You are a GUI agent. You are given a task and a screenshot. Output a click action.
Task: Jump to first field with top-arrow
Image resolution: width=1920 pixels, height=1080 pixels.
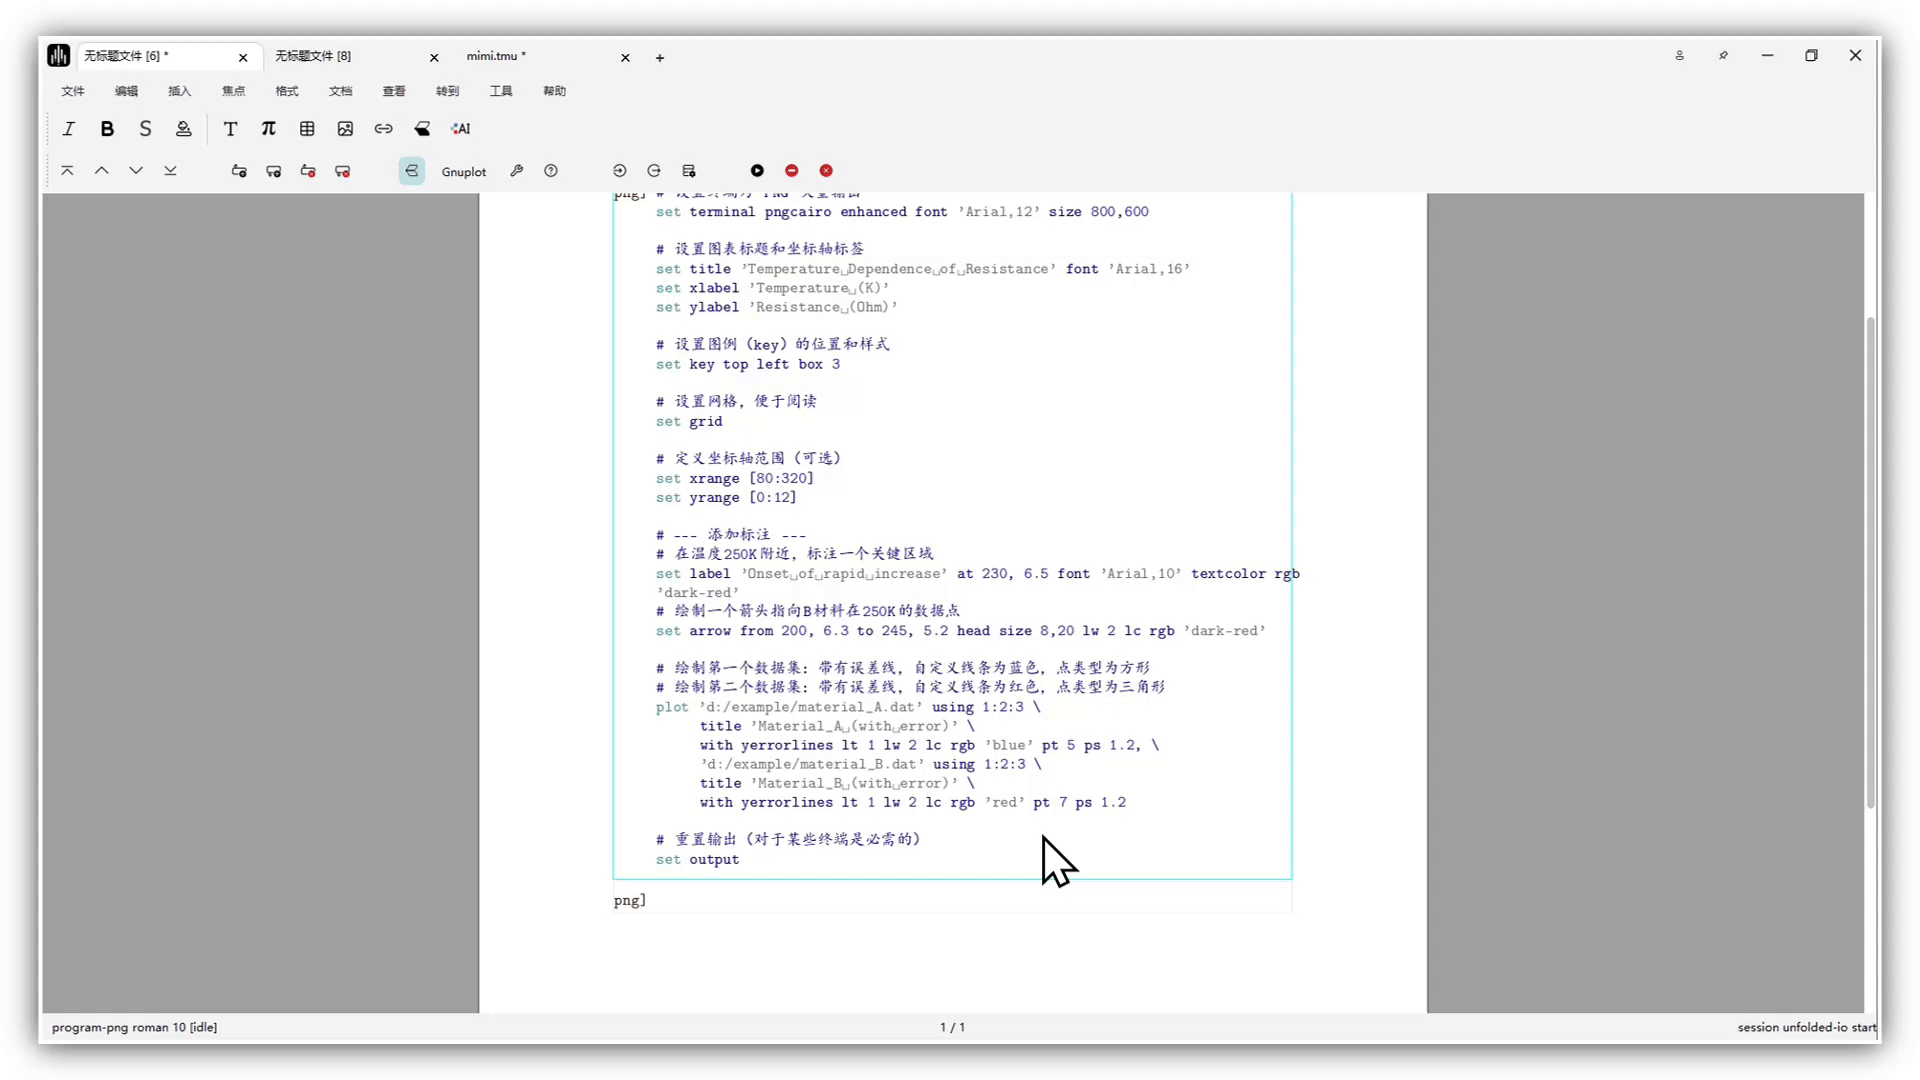[67, 171]
